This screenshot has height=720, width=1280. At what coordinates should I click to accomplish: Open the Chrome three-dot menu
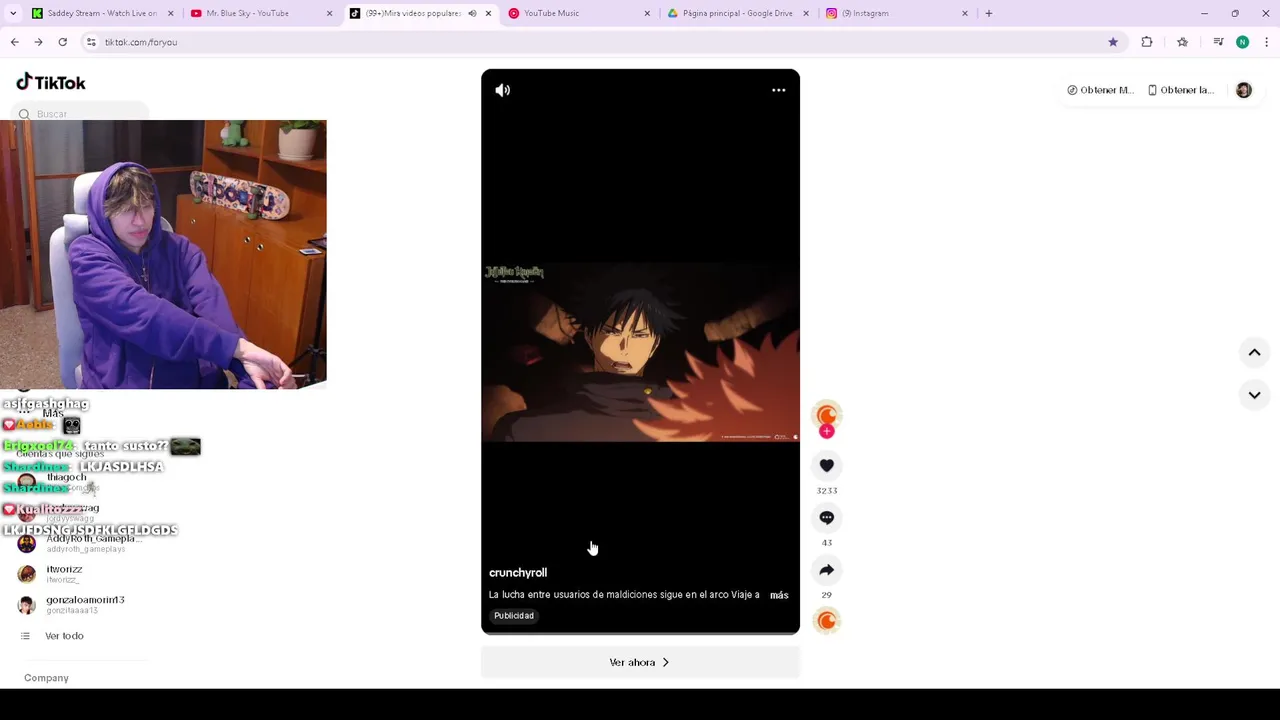tap(1266, 42)
